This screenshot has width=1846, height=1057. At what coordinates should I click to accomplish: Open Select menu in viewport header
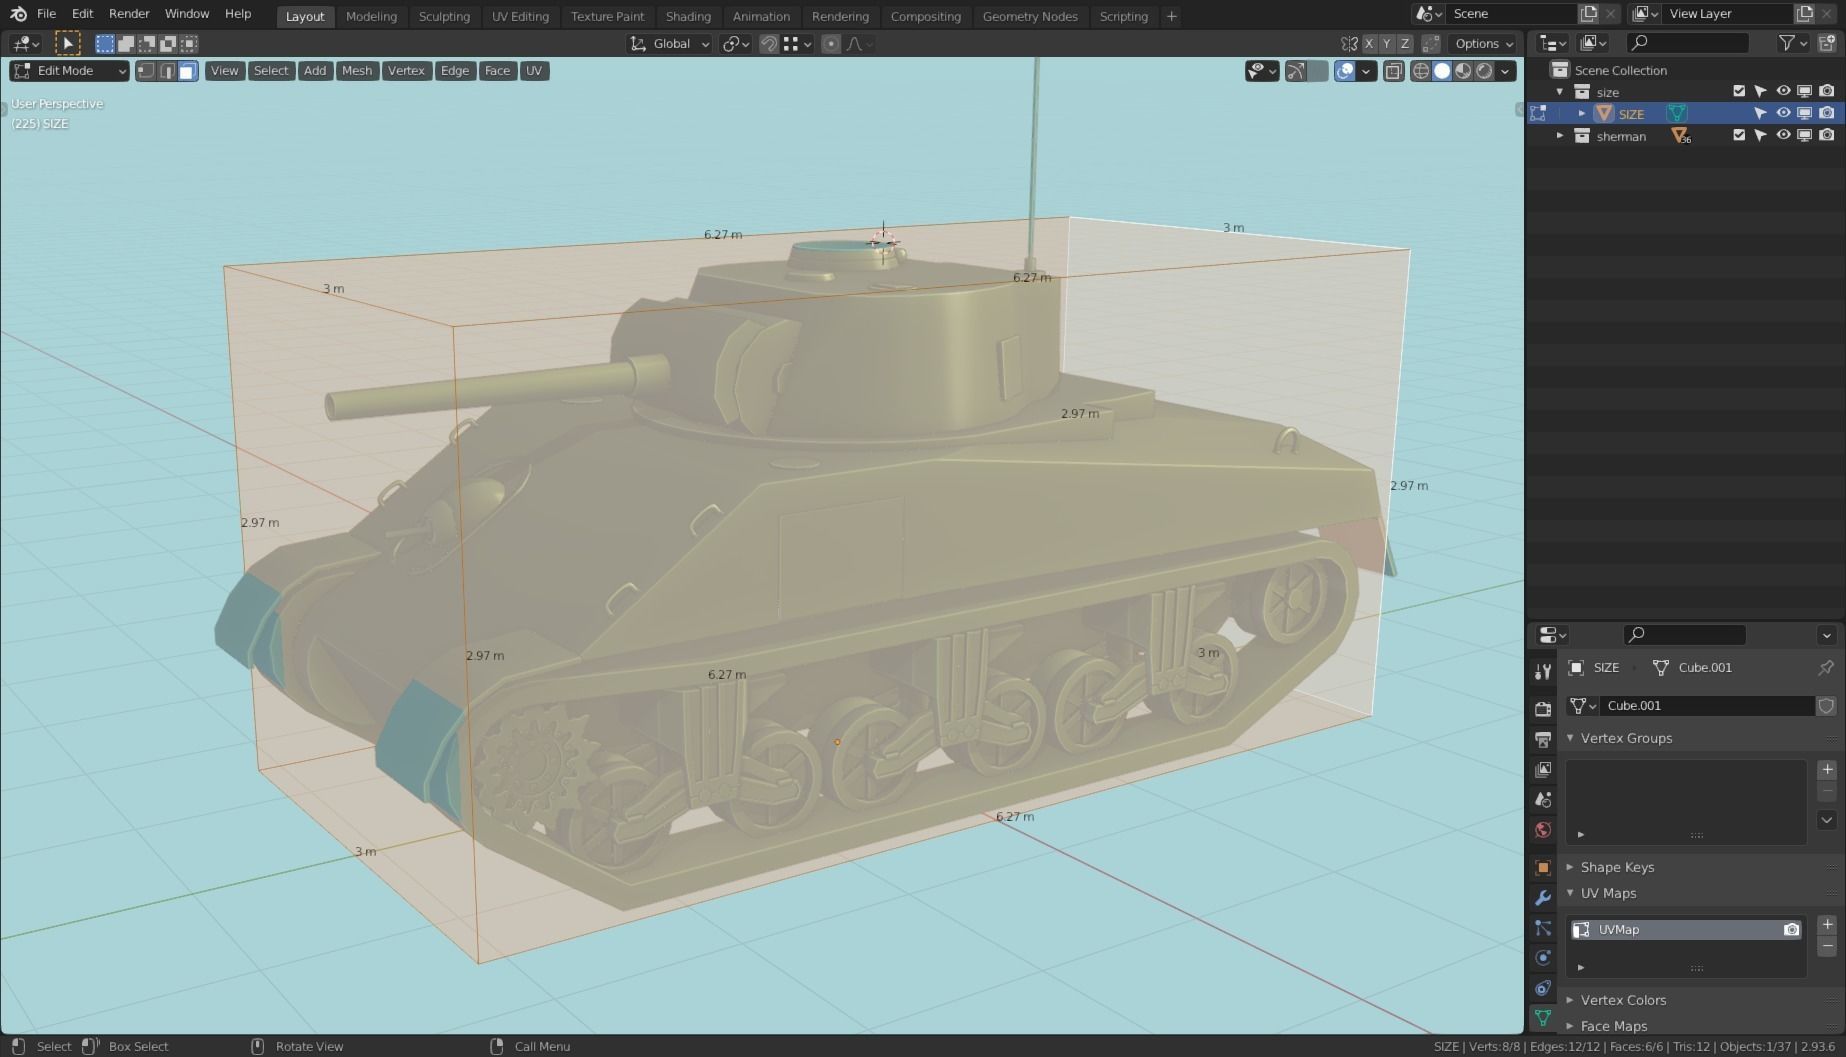[270, 71]
